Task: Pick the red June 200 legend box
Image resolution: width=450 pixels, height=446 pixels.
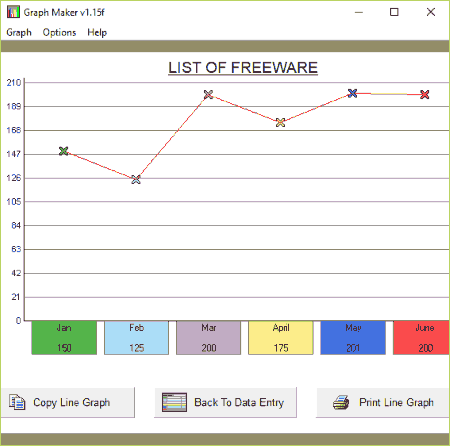Action: tap(421, 338)
